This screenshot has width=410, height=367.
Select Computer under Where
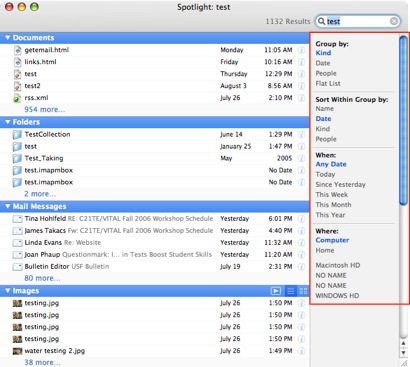click(x=332, y=240)
